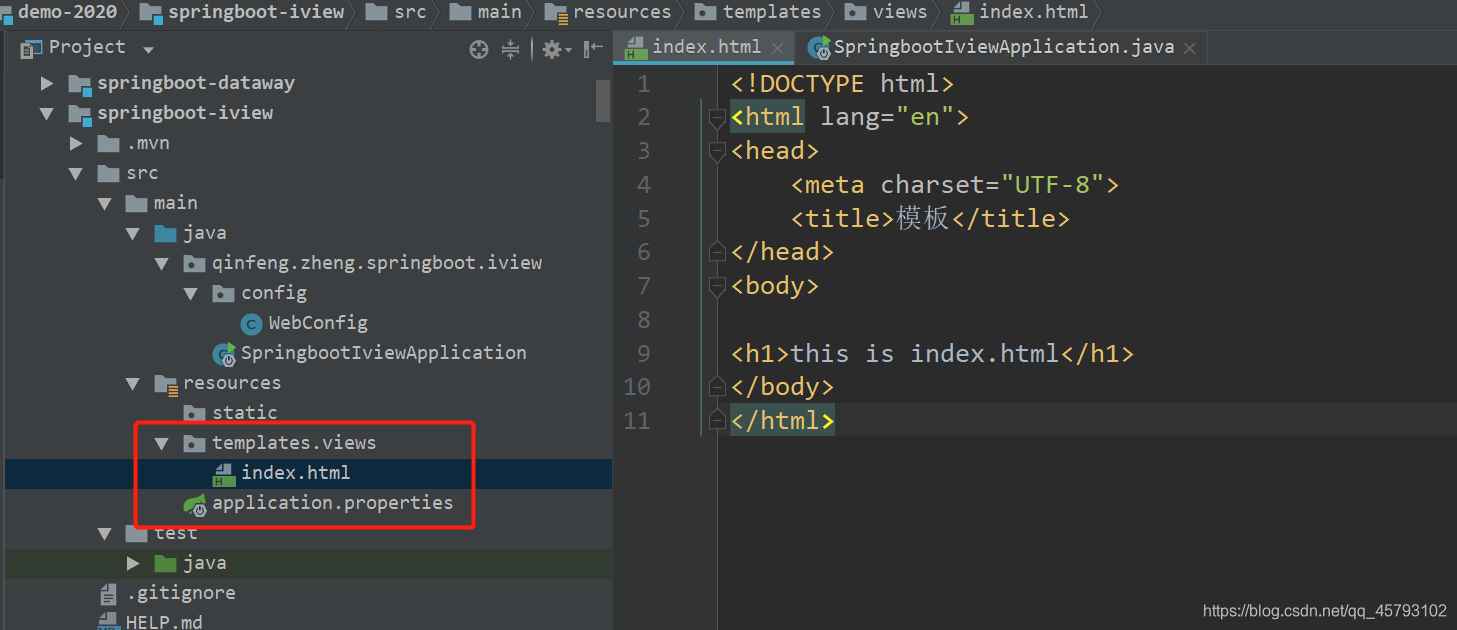Screen dimensions: 1457x630
Task: Collapse the templates.views folder
Action: (162, 443)
